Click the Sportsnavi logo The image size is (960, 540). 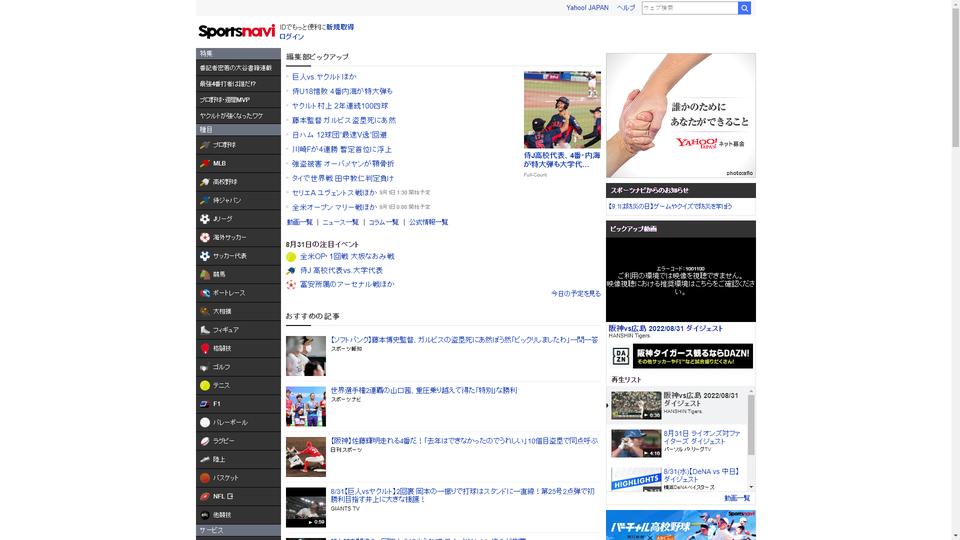tap(236, 31)
